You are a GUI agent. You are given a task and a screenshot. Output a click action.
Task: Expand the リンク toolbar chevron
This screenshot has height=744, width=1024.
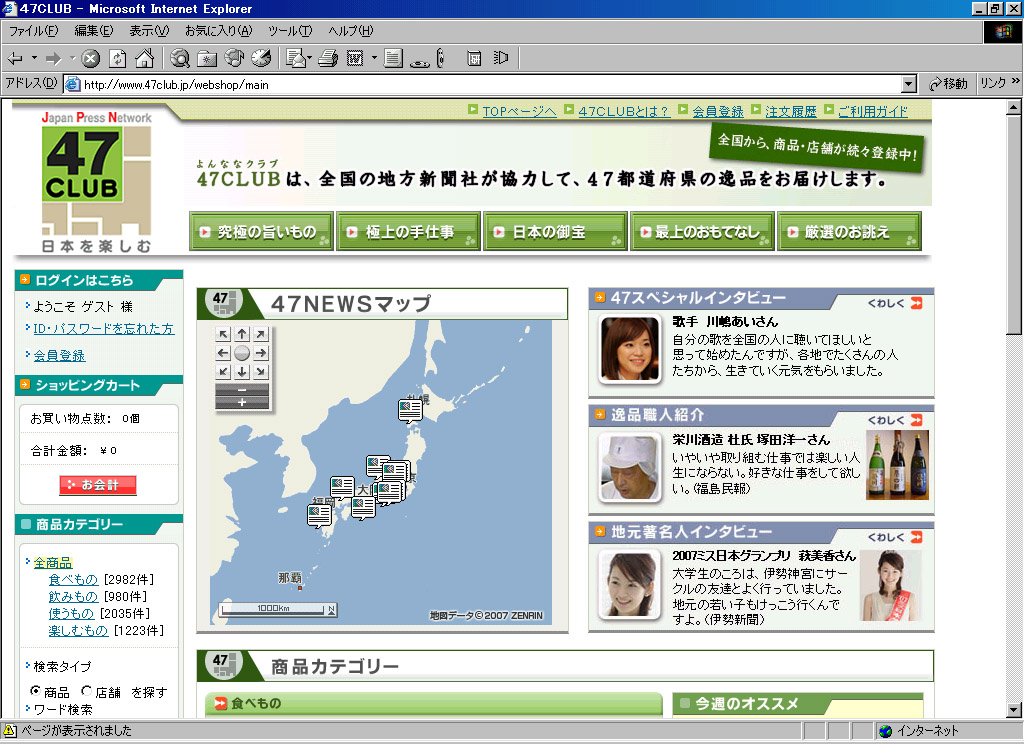(1016, 82)
